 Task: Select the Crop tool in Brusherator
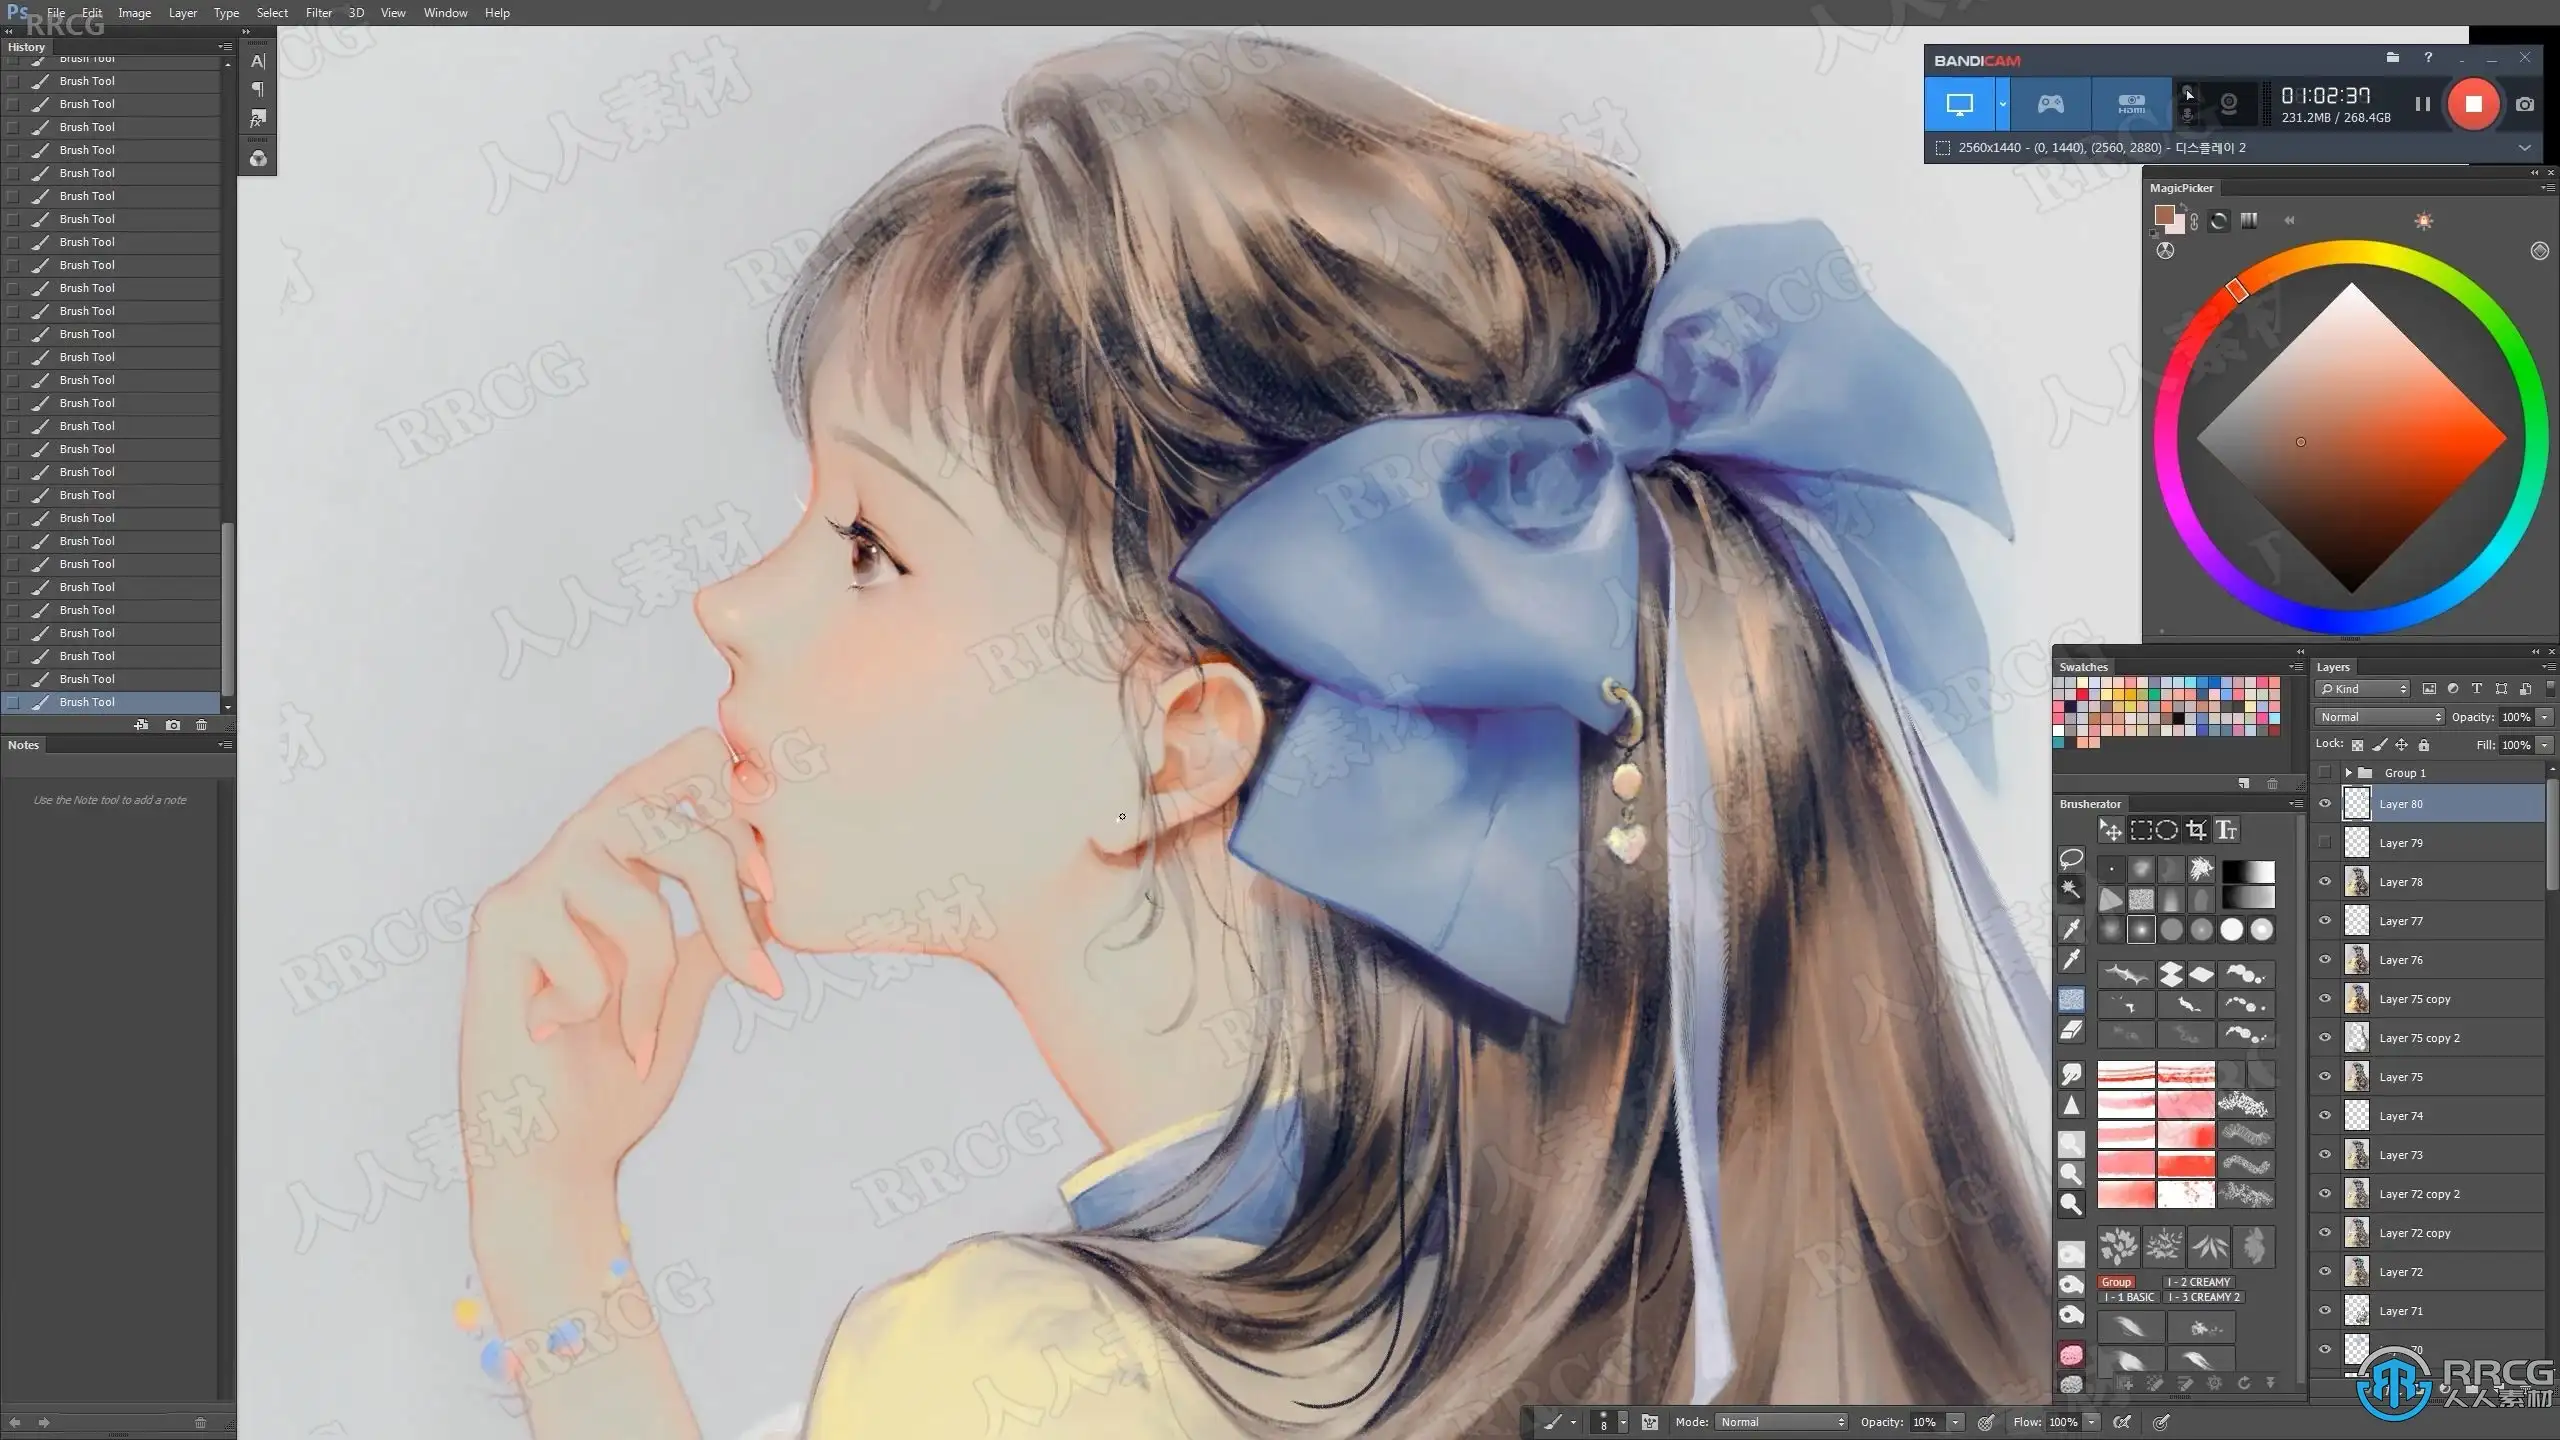click(2196, 830)
